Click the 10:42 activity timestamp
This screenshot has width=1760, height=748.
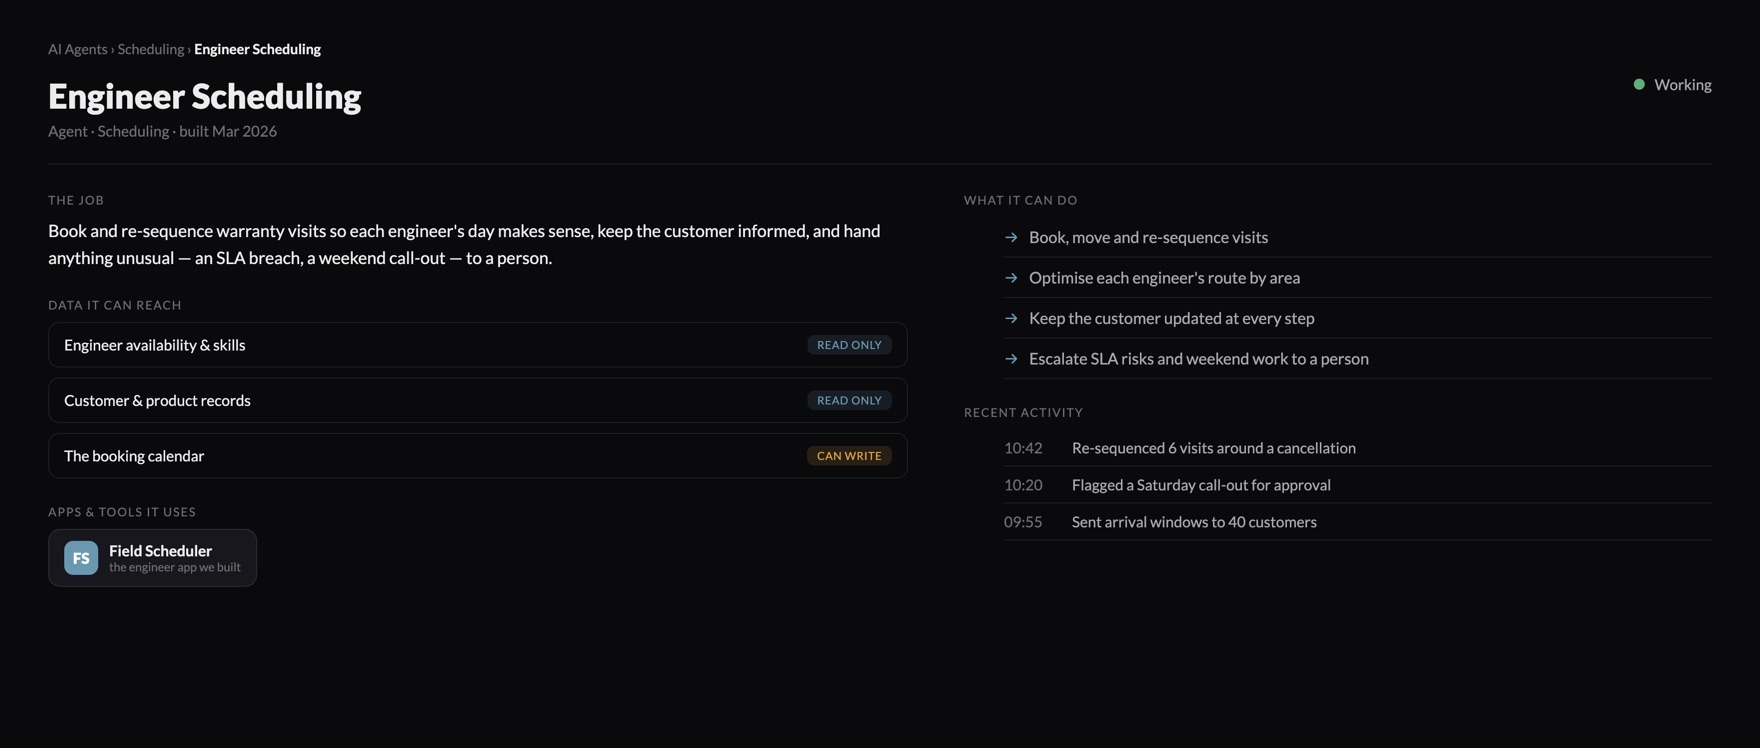pyautogui.click(x=1023, y=448)
